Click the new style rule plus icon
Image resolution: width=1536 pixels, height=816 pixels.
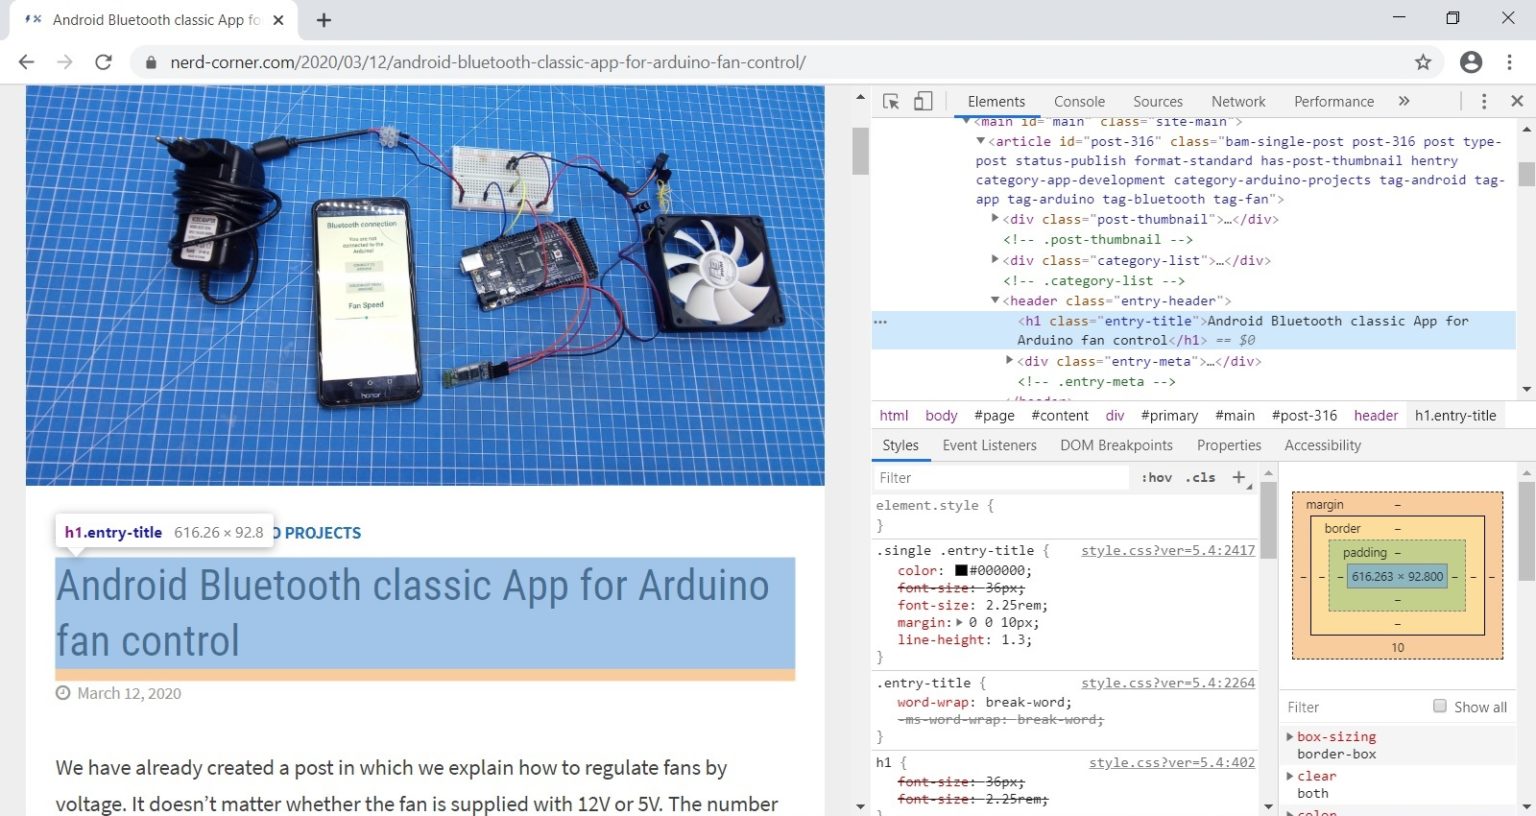click(x=1238, y=477)
